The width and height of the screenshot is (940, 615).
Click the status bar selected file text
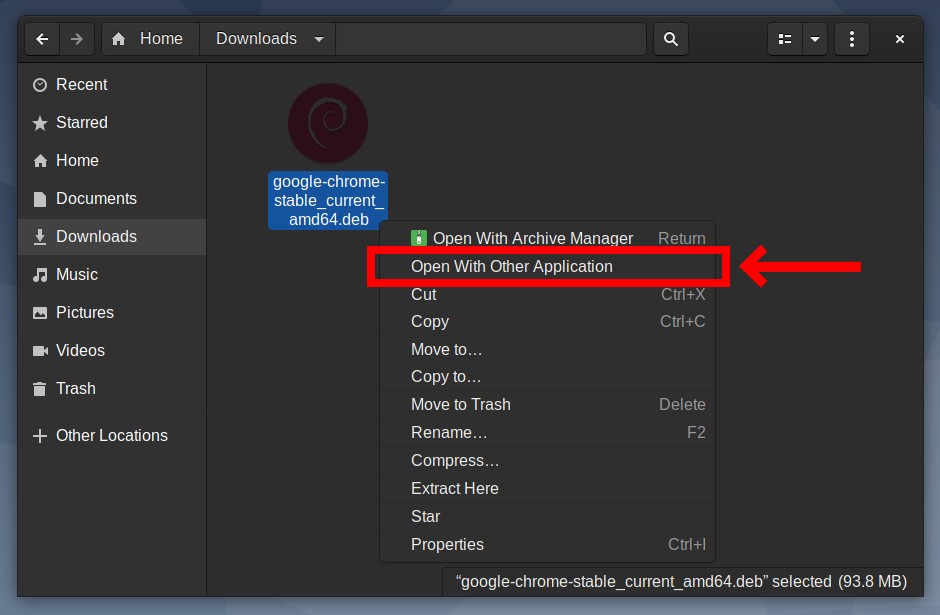tap(682, 581)
